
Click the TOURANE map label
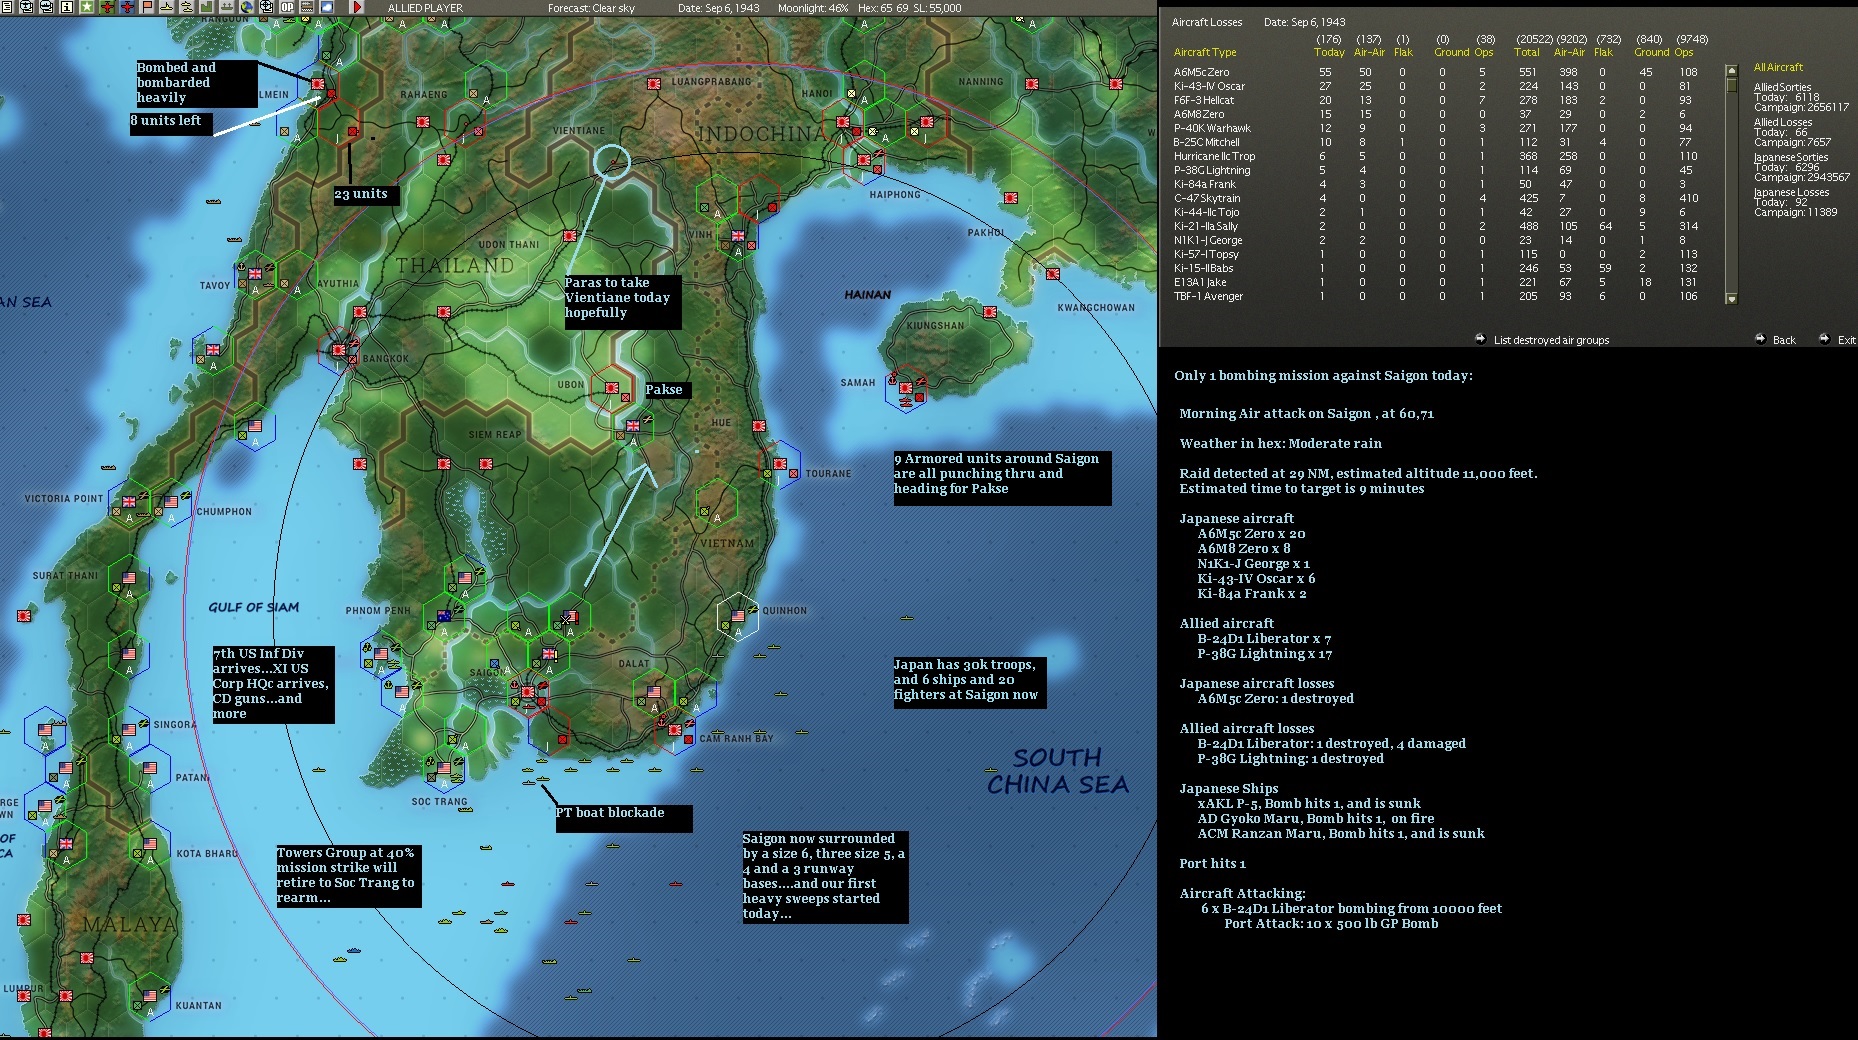point(828,474)
